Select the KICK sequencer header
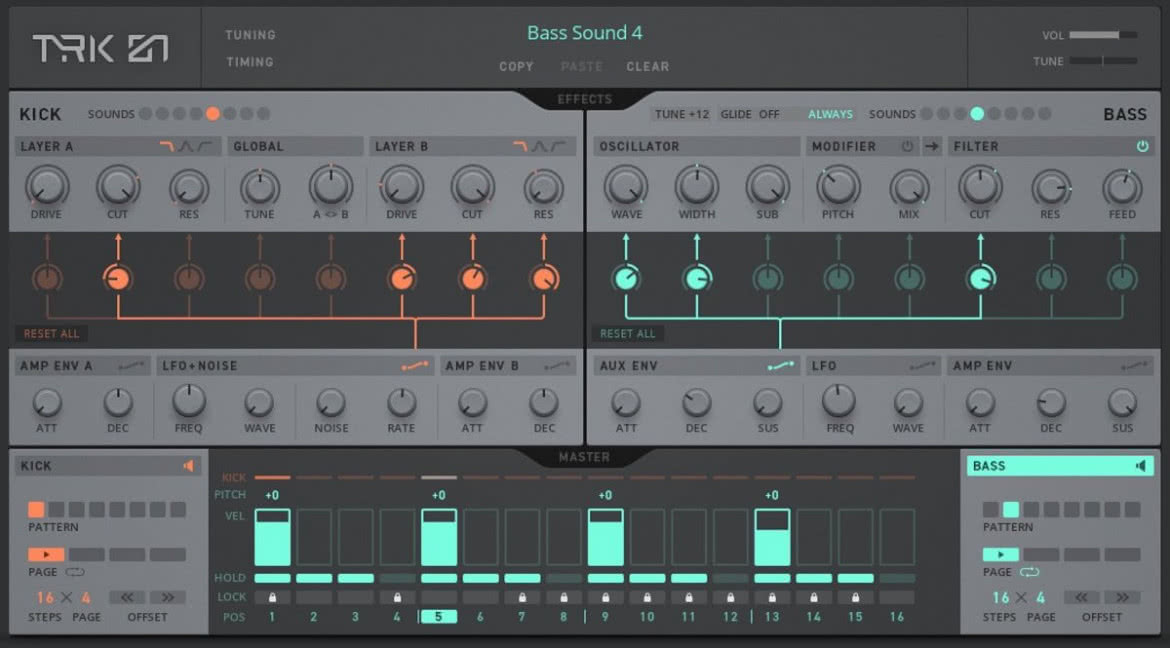The height and width of the screenshot is (648, 1170). coord(108,466)
